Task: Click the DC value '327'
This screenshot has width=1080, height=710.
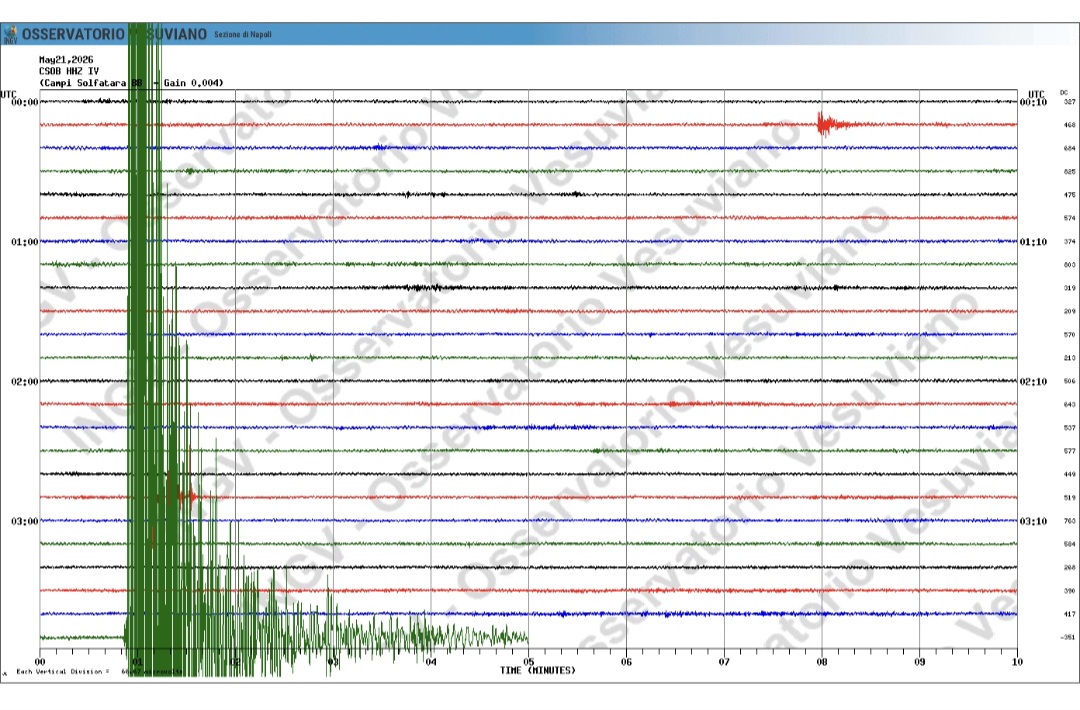Action: click(x=1069, y=102)
